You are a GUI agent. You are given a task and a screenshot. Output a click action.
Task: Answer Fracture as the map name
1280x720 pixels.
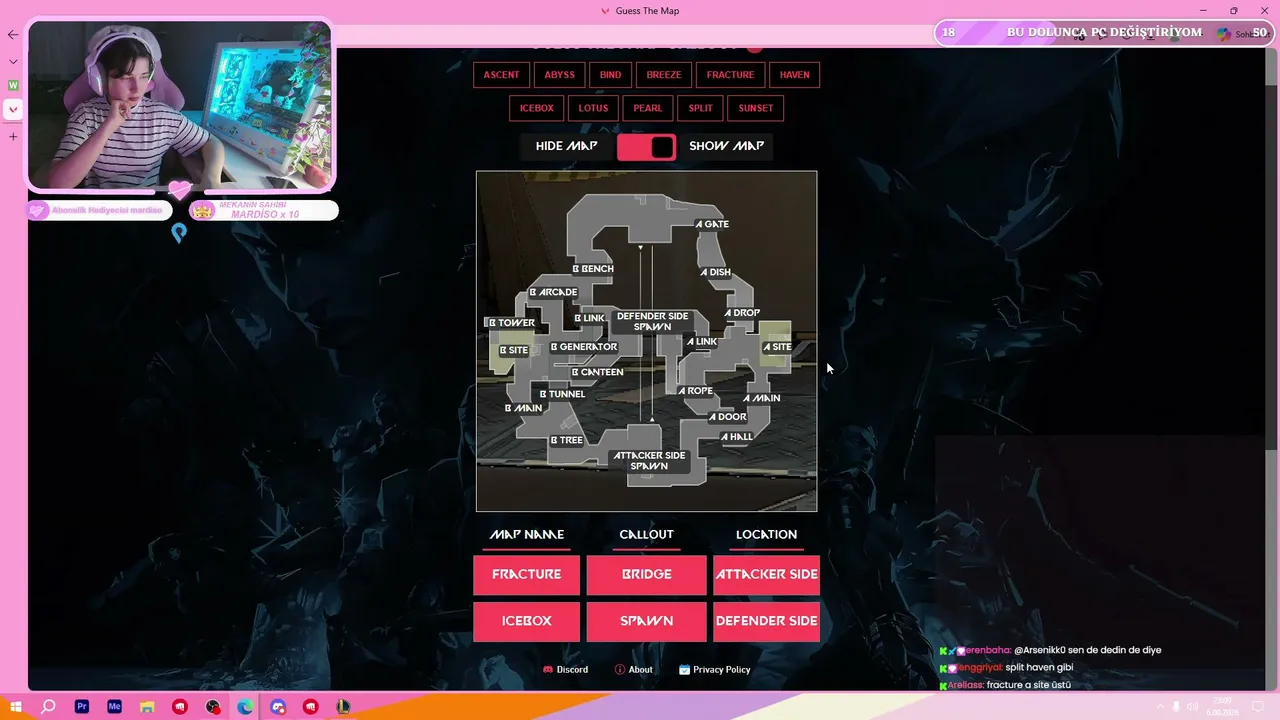click(x=526, y=574)
